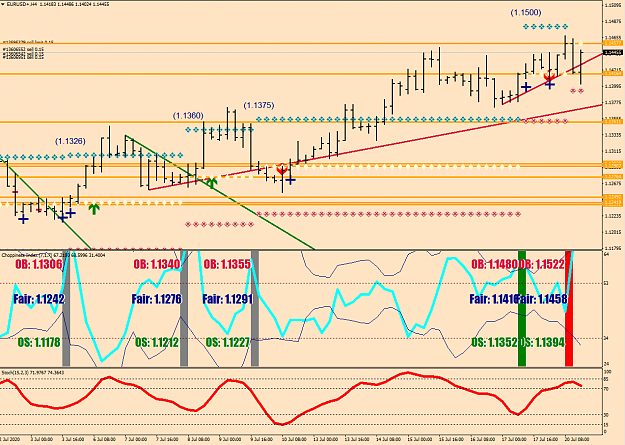Click the OB: 1.1480 label
The image size is (625, 445).
tap(494, 264)
